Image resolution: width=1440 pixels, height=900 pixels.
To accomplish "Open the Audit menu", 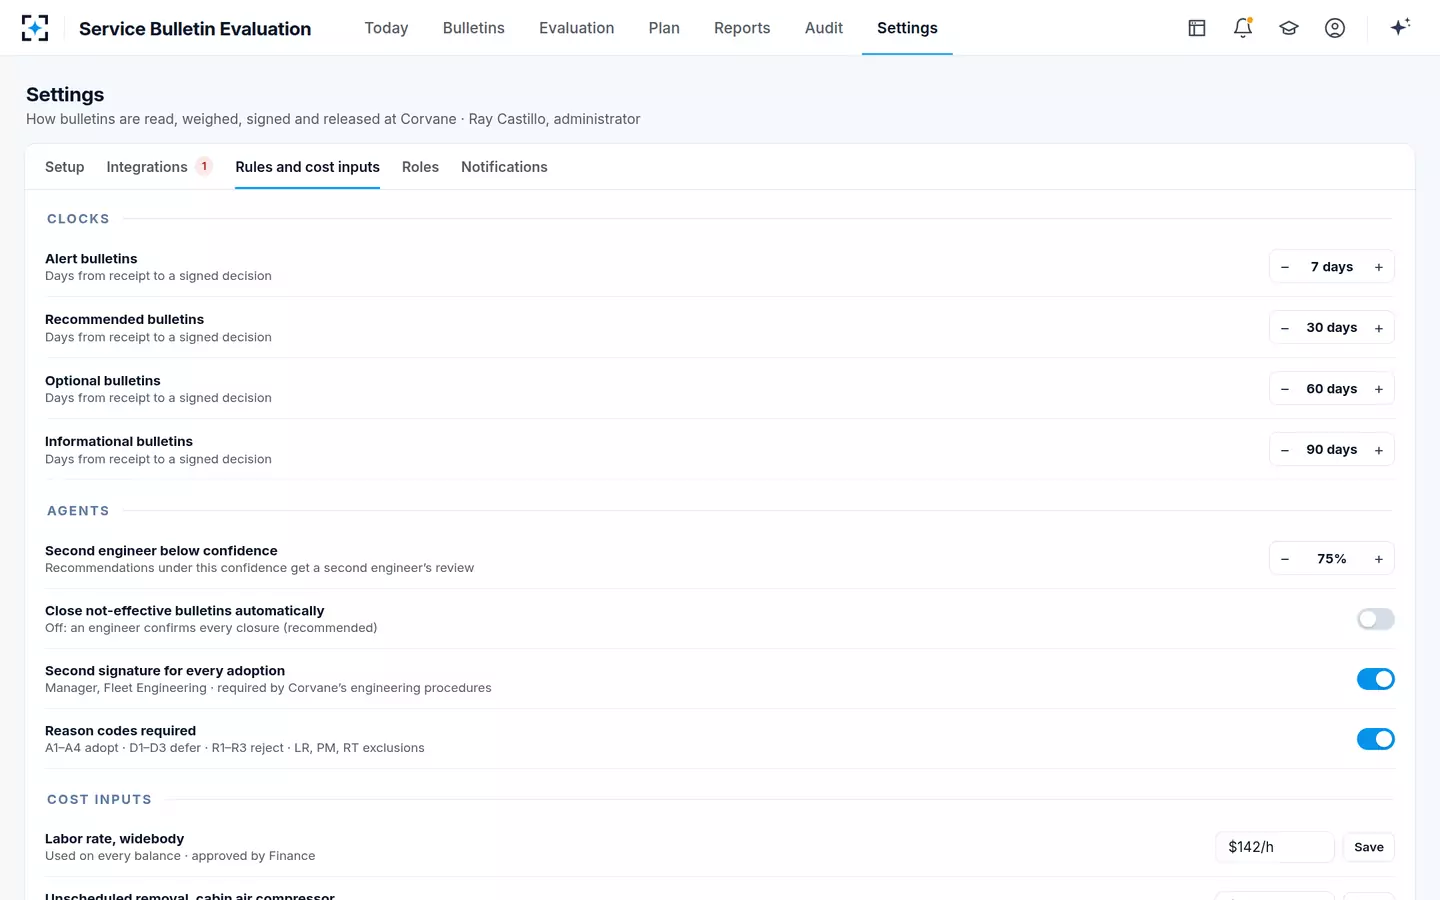I will (824, 28).
